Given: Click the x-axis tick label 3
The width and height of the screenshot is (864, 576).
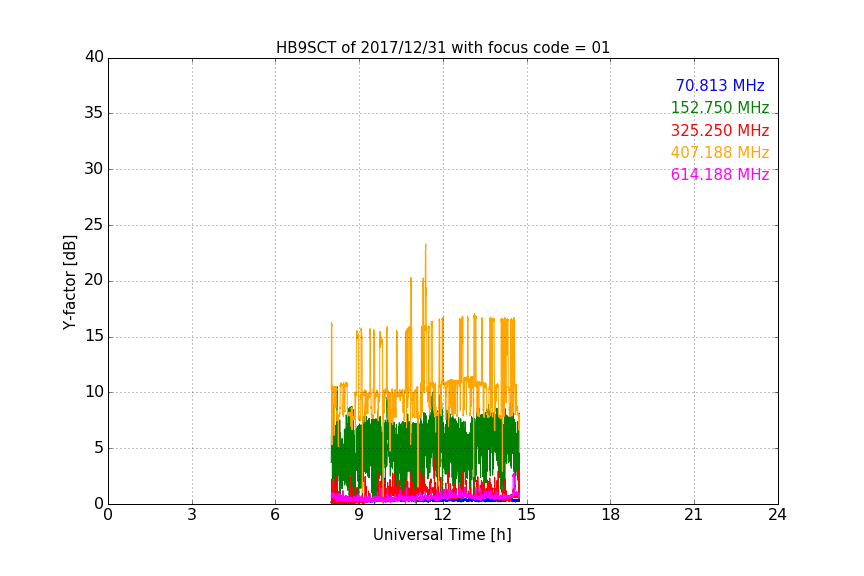Looking at the screenshot, I should tap(192, 515).
